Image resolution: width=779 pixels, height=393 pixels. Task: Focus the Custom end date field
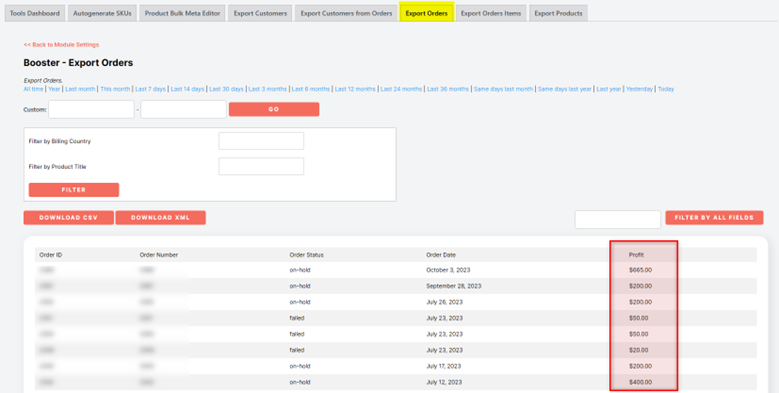click(x=184, y=109)
